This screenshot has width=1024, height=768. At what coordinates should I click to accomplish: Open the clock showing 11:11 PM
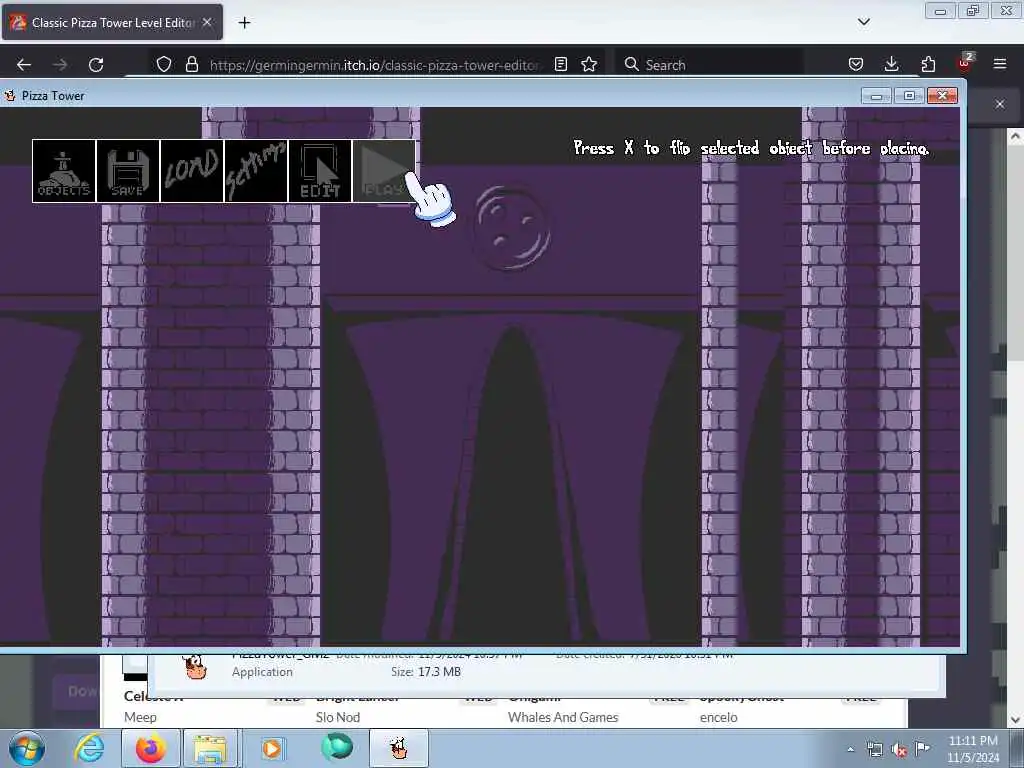click(972, 749)
